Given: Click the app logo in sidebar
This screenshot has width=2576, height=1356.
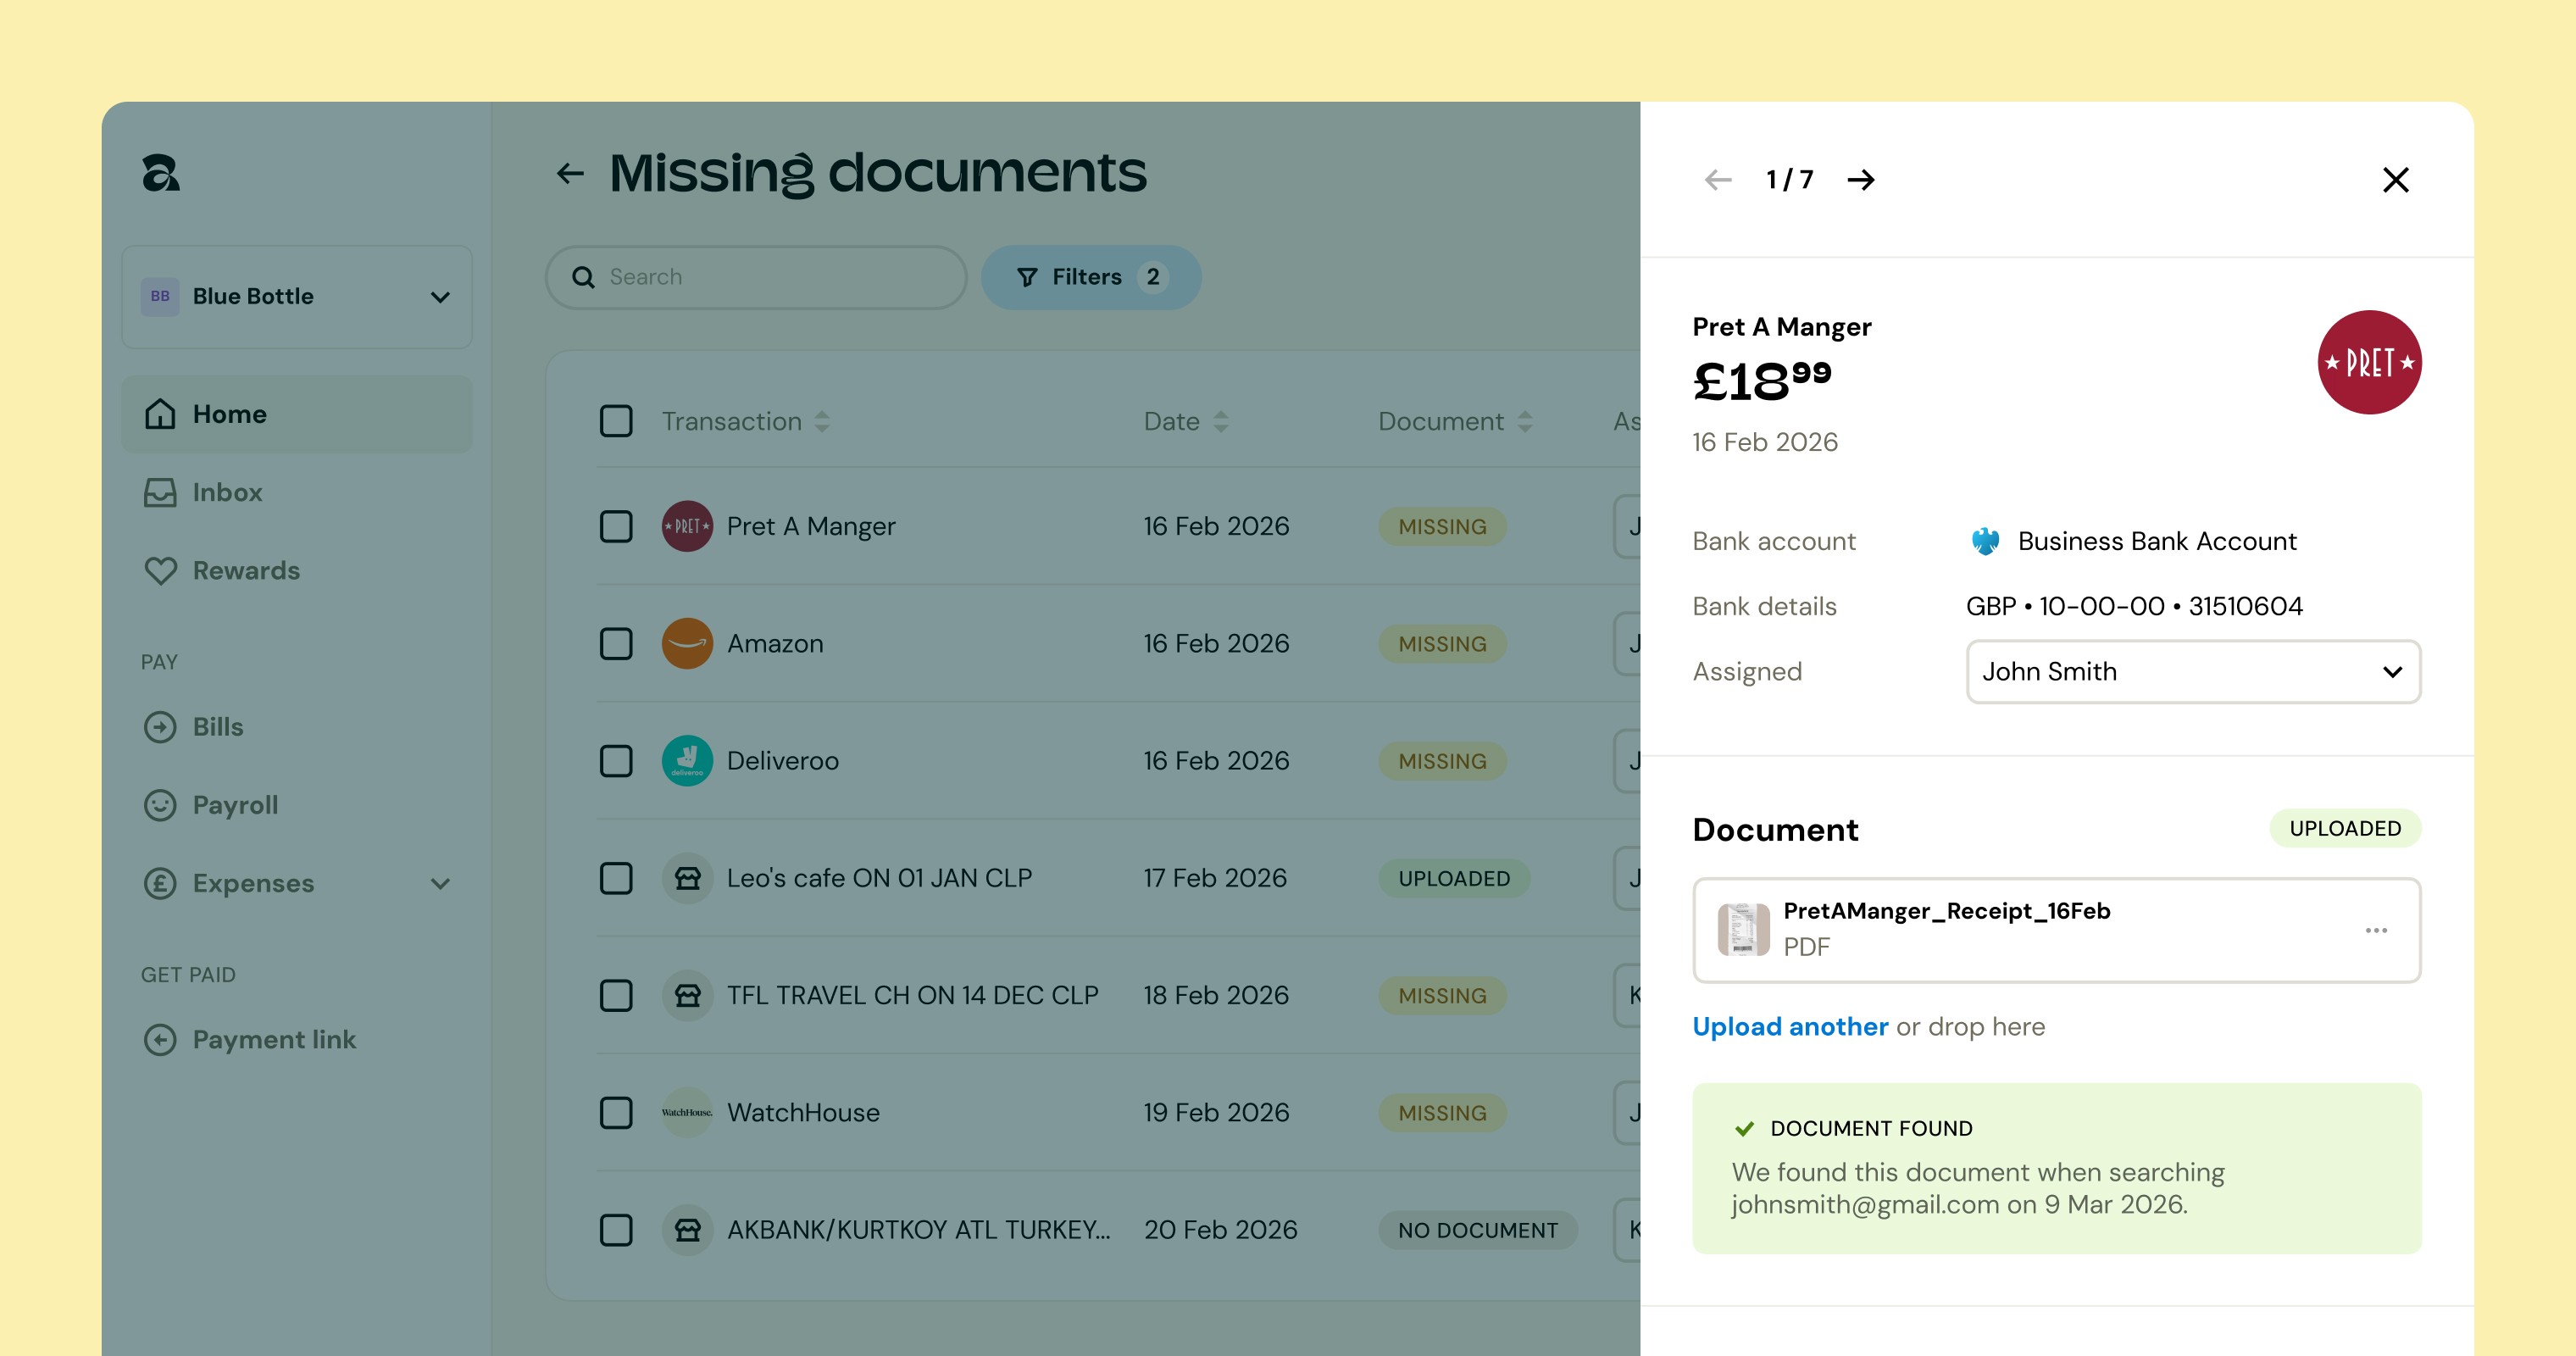Looking at the screenshot, I should [x=161, y=173].
